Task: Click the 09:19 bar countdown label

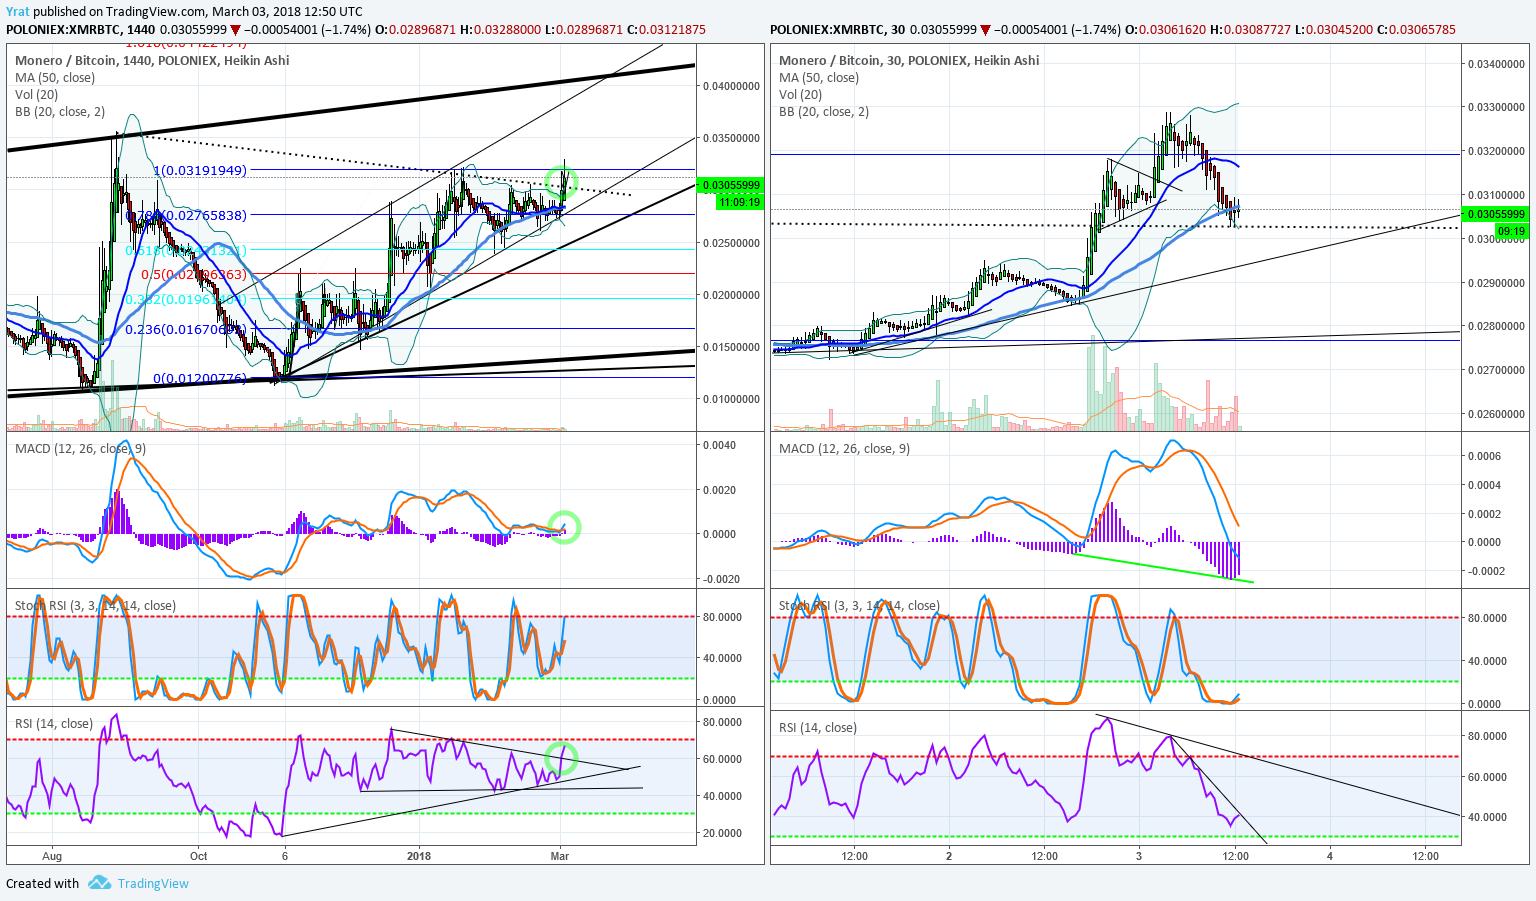Action: pos(1511,231)
